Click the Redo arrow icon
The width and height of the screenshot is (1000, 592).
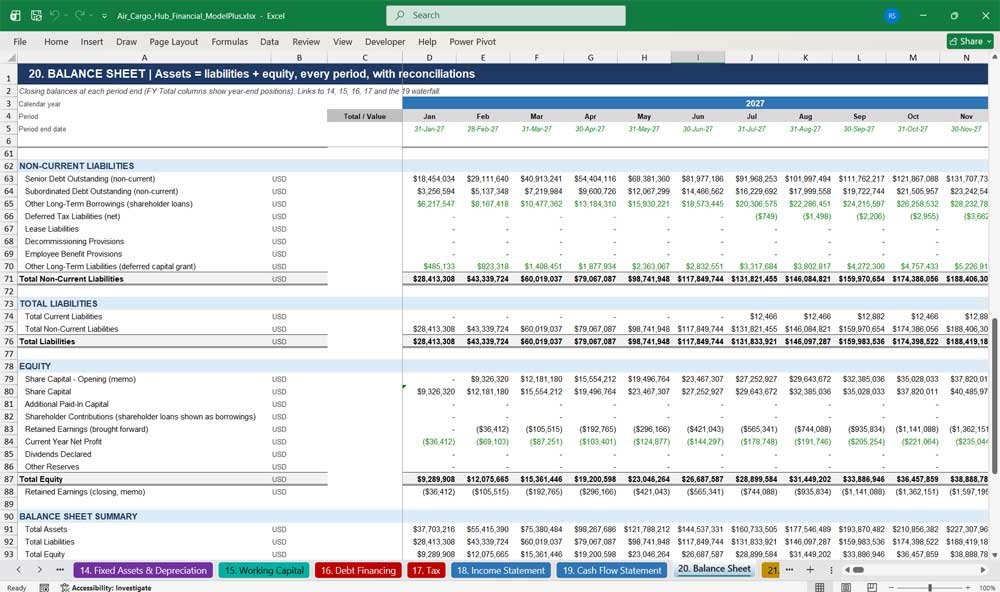(80, 15)
